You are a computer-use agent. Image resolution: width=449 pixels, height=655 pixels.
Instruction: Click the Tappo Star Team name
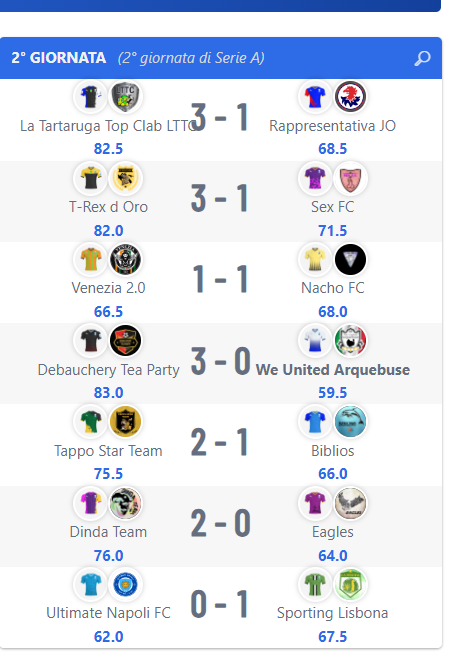(108, 451)
